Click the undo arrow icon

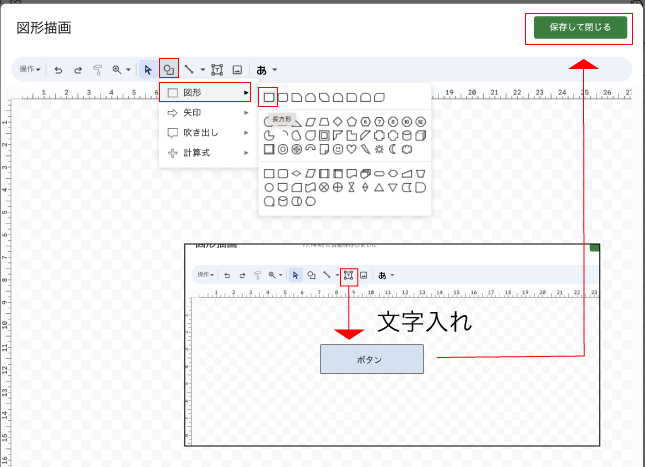(x=59, y=70)
